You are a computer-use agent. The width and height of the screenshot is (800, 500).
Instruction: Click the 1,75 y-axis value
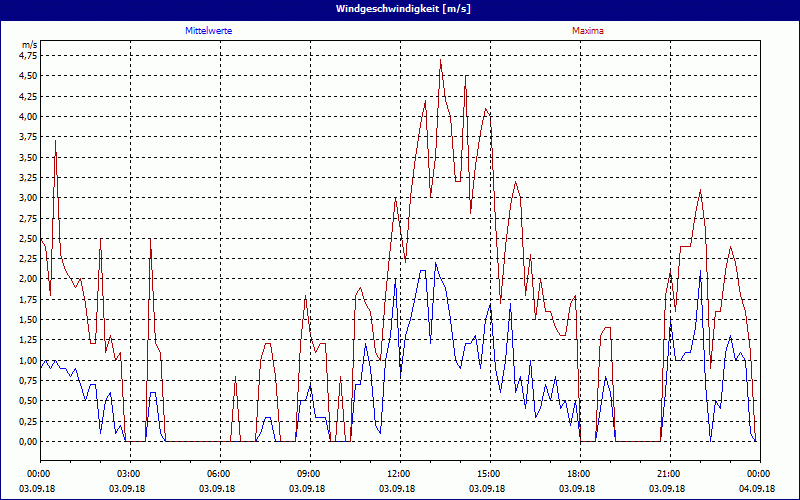[x=28, y=299]
